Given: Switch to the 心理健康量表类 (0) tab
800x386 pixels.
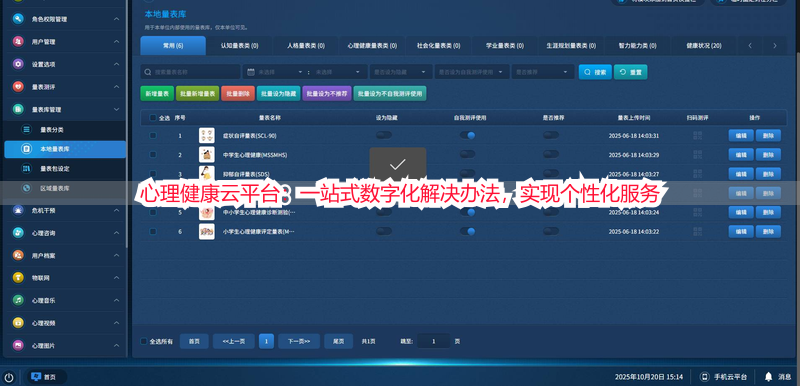Looking at the screenshot, I should pyautogui.click(x=372, y=45).
